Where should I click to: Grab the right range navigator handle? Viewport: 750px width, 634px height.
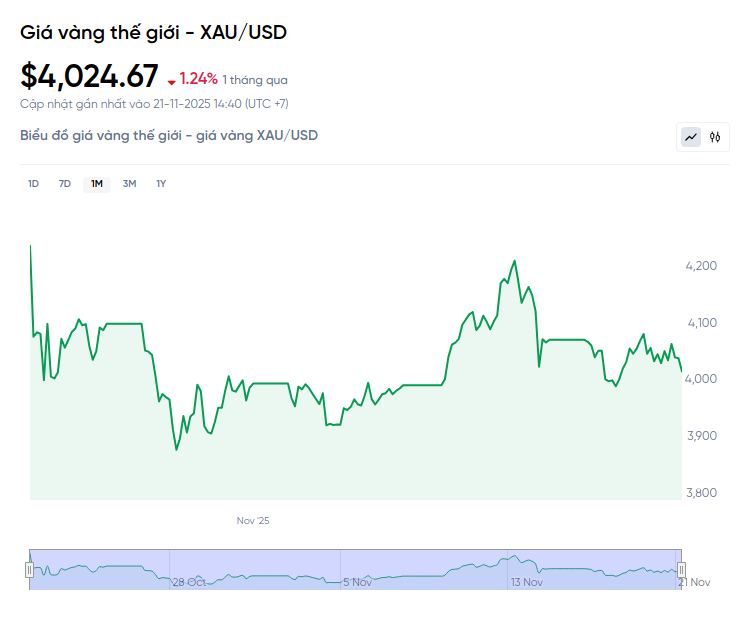[x=682, y=569]
